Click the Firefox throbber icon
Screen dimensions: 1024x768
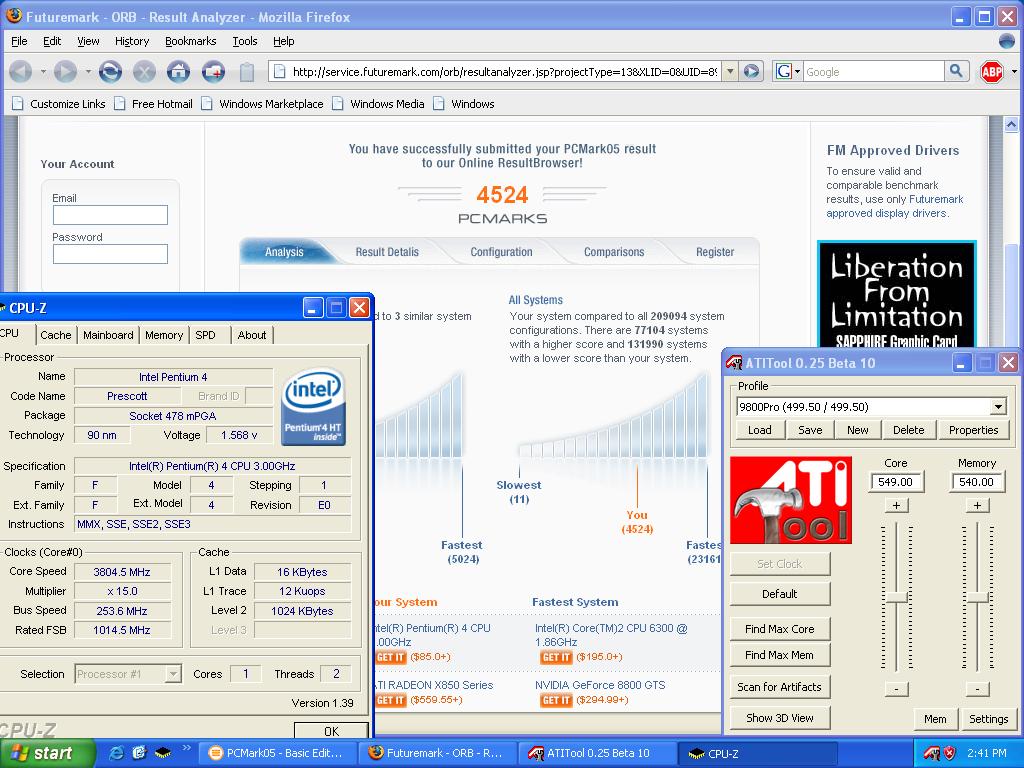(1006, 41)
